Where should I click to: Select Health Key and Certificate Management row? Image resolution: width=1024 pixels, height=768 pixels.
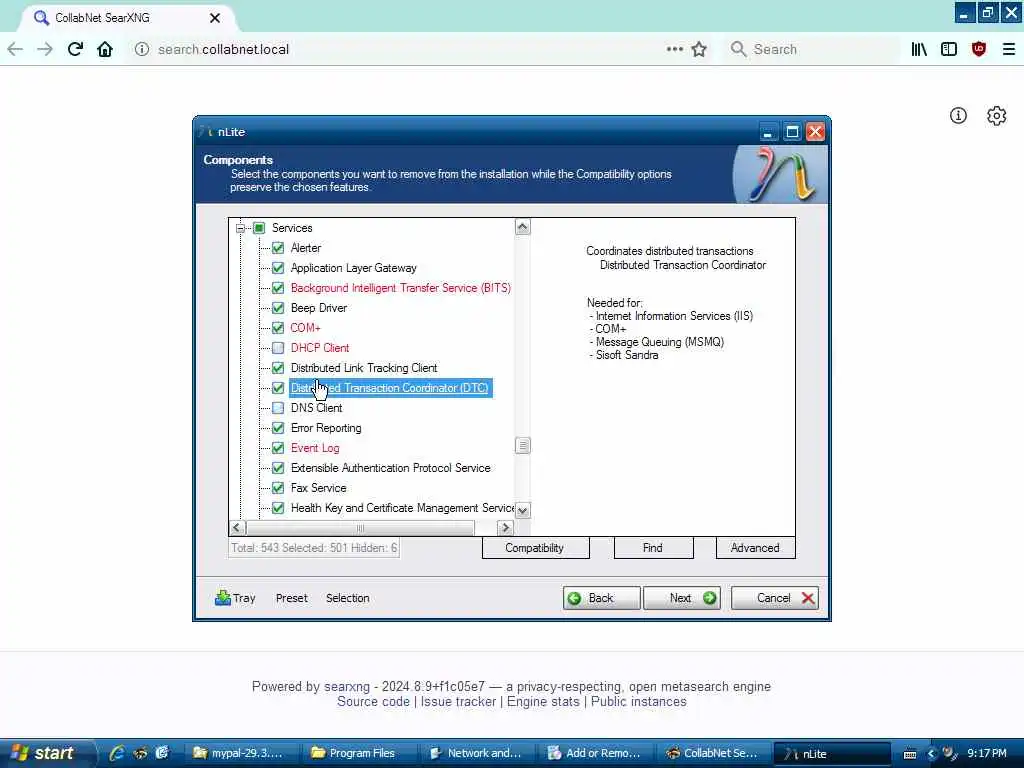pyautogui.click(x=402, y=508)
